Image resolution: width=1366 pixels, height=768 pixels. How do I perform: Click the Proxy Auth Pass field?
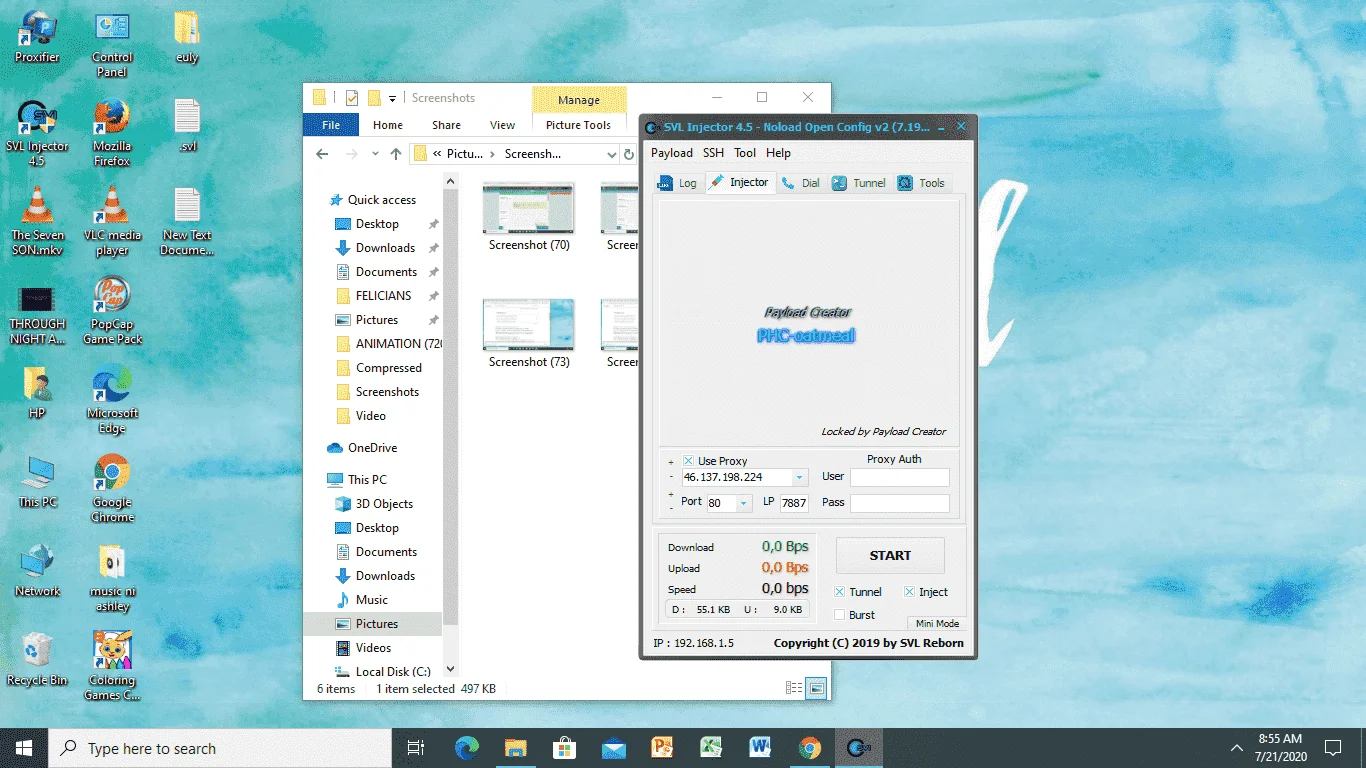pos(899,503)
